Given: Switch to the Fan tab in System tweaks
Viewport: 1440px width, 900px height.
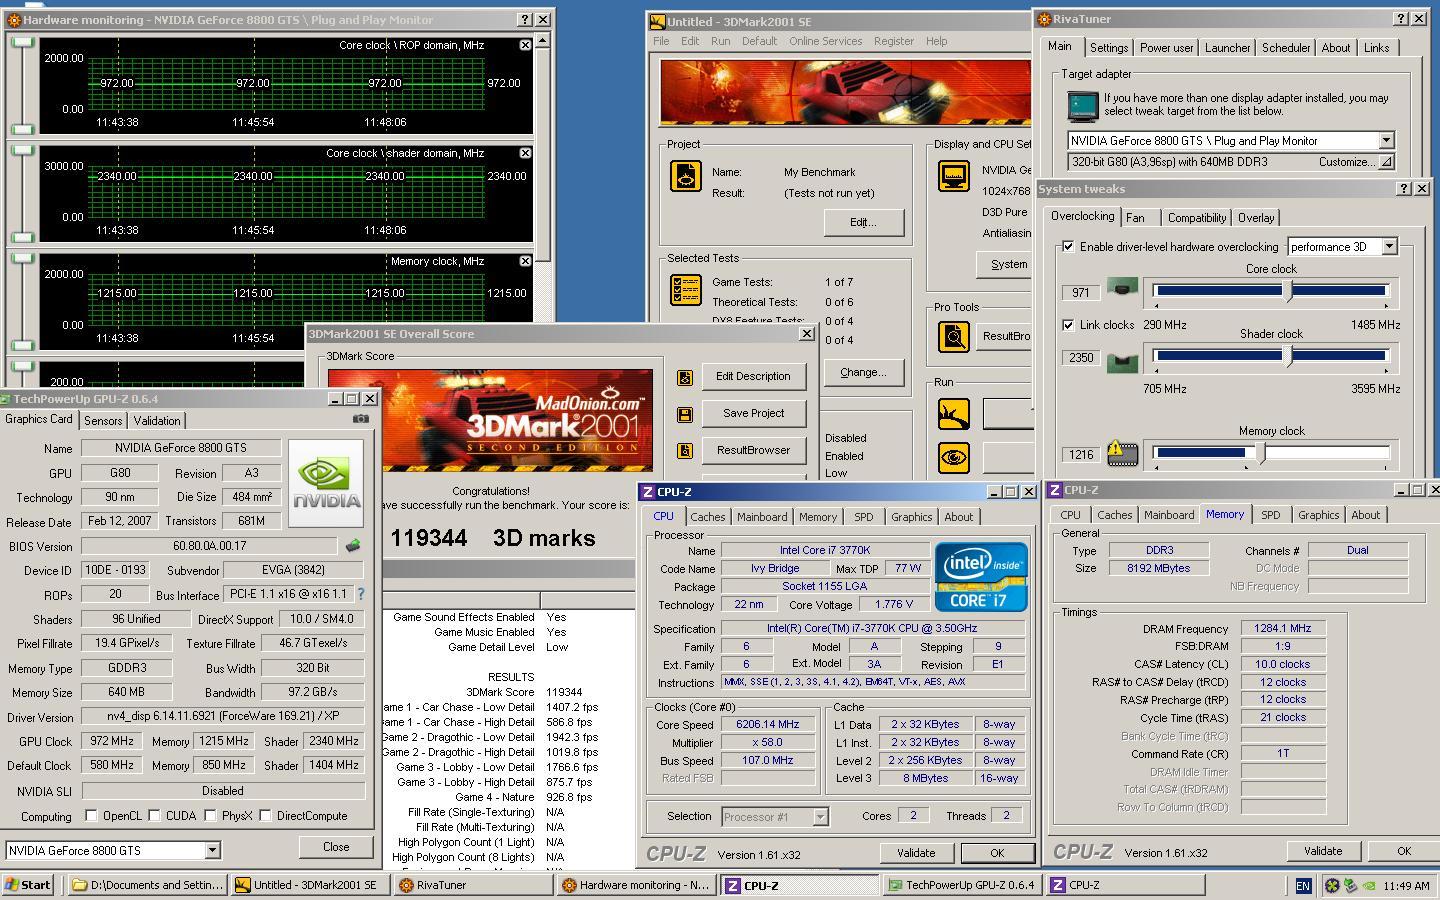Looking at the screenshot, I should tap(1135, 218).
